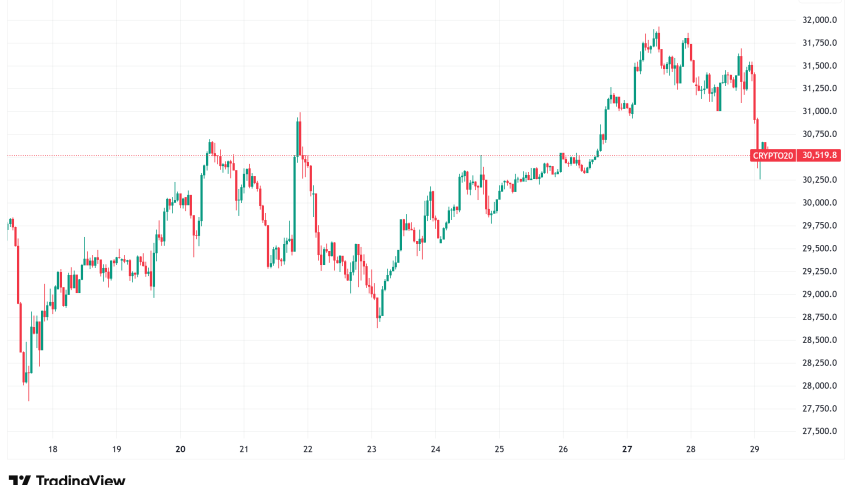Click date 29 on the time axis

tap(755, 450)
